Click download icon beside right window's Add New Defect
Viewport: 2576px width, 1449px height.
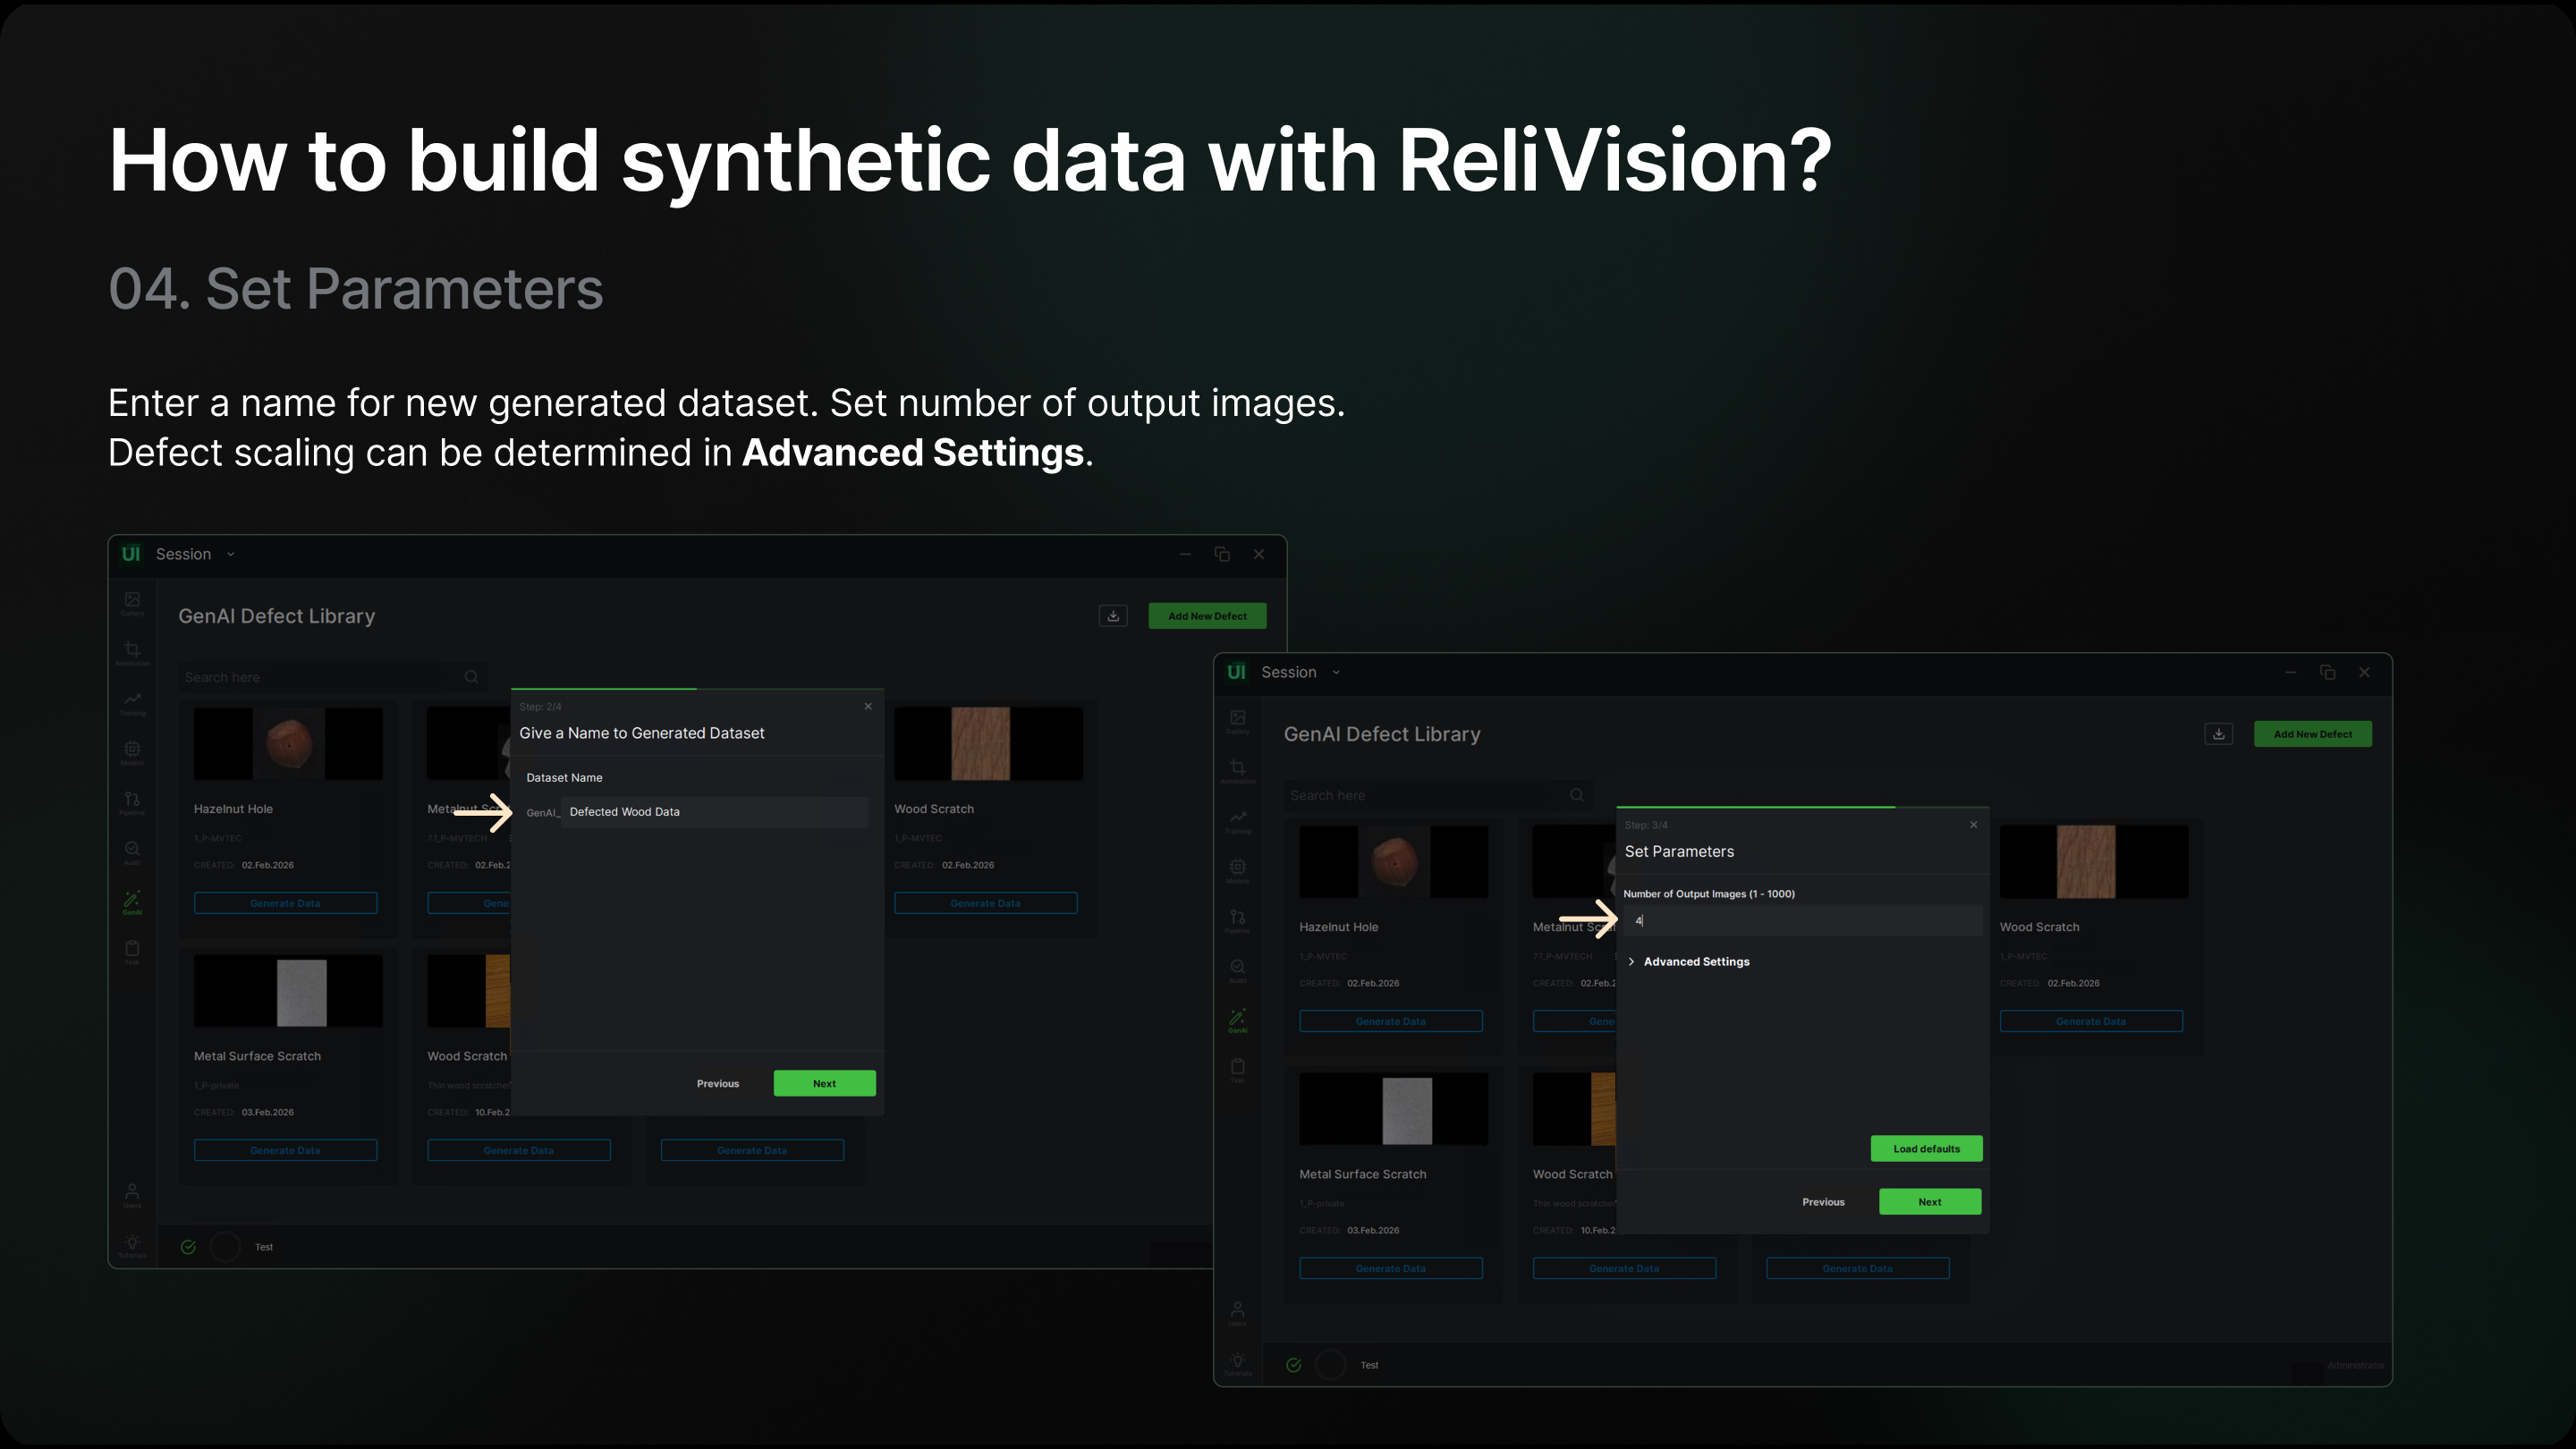coord(2218,734)
